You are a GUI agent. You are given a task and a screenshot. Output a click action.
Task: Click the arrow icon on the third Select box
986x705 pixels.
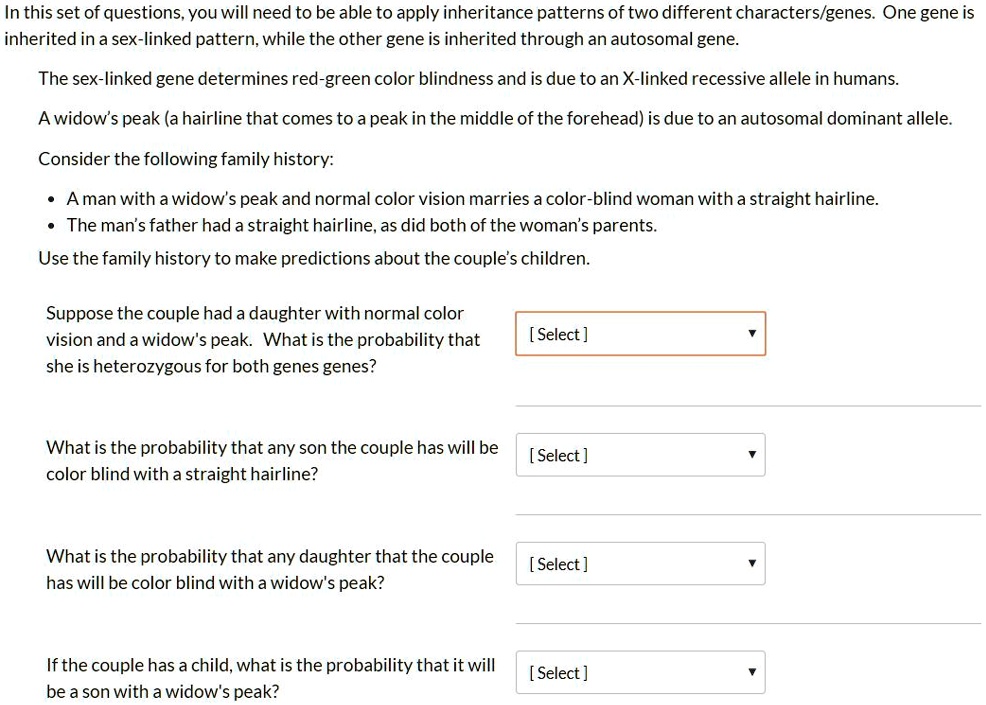click(752, 563)
